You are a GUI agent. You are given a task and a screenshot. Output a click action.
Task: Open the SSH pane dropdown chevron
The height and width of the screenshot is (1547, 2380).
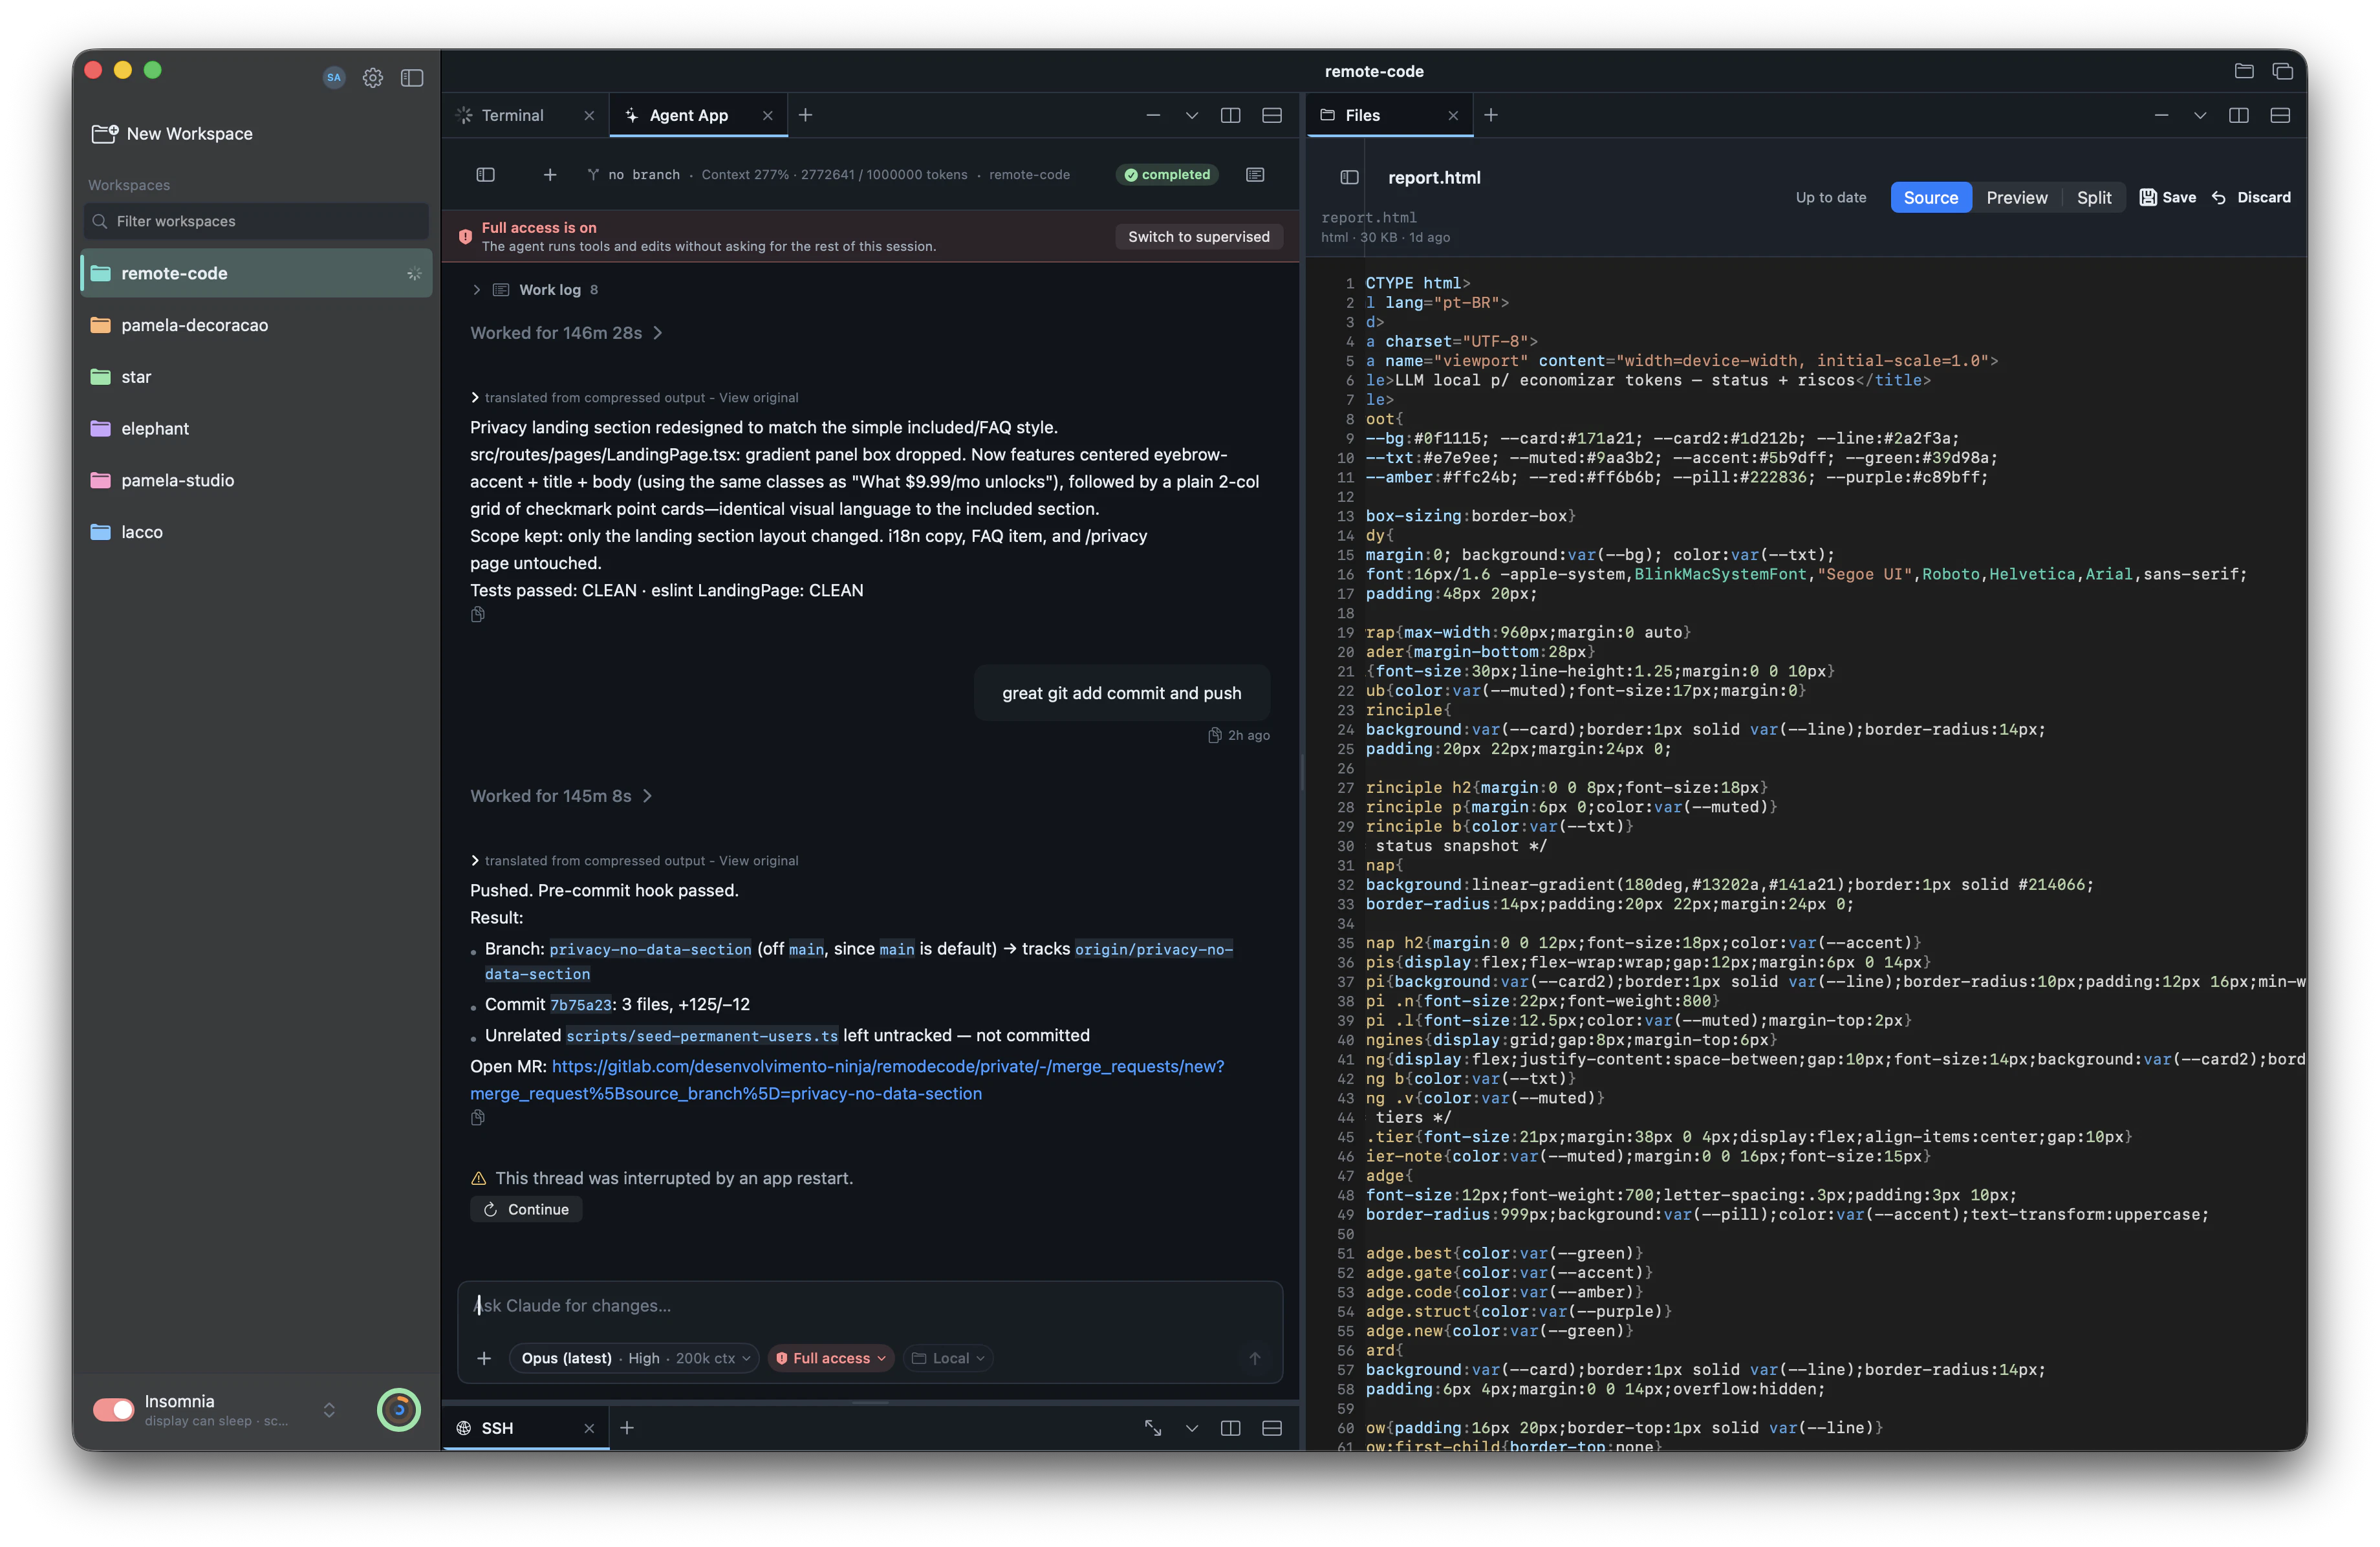click(1192, 1428)
